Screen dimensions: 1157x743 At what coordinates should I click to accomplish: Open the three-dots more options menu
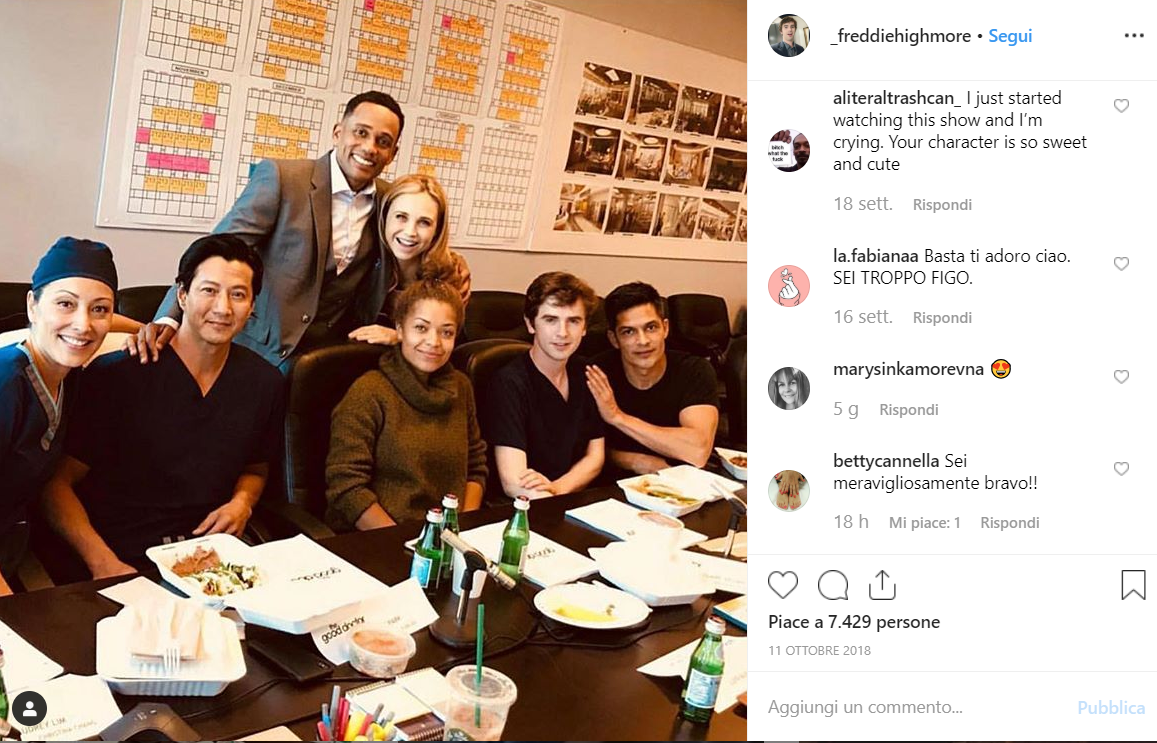tap(1134, 35)
